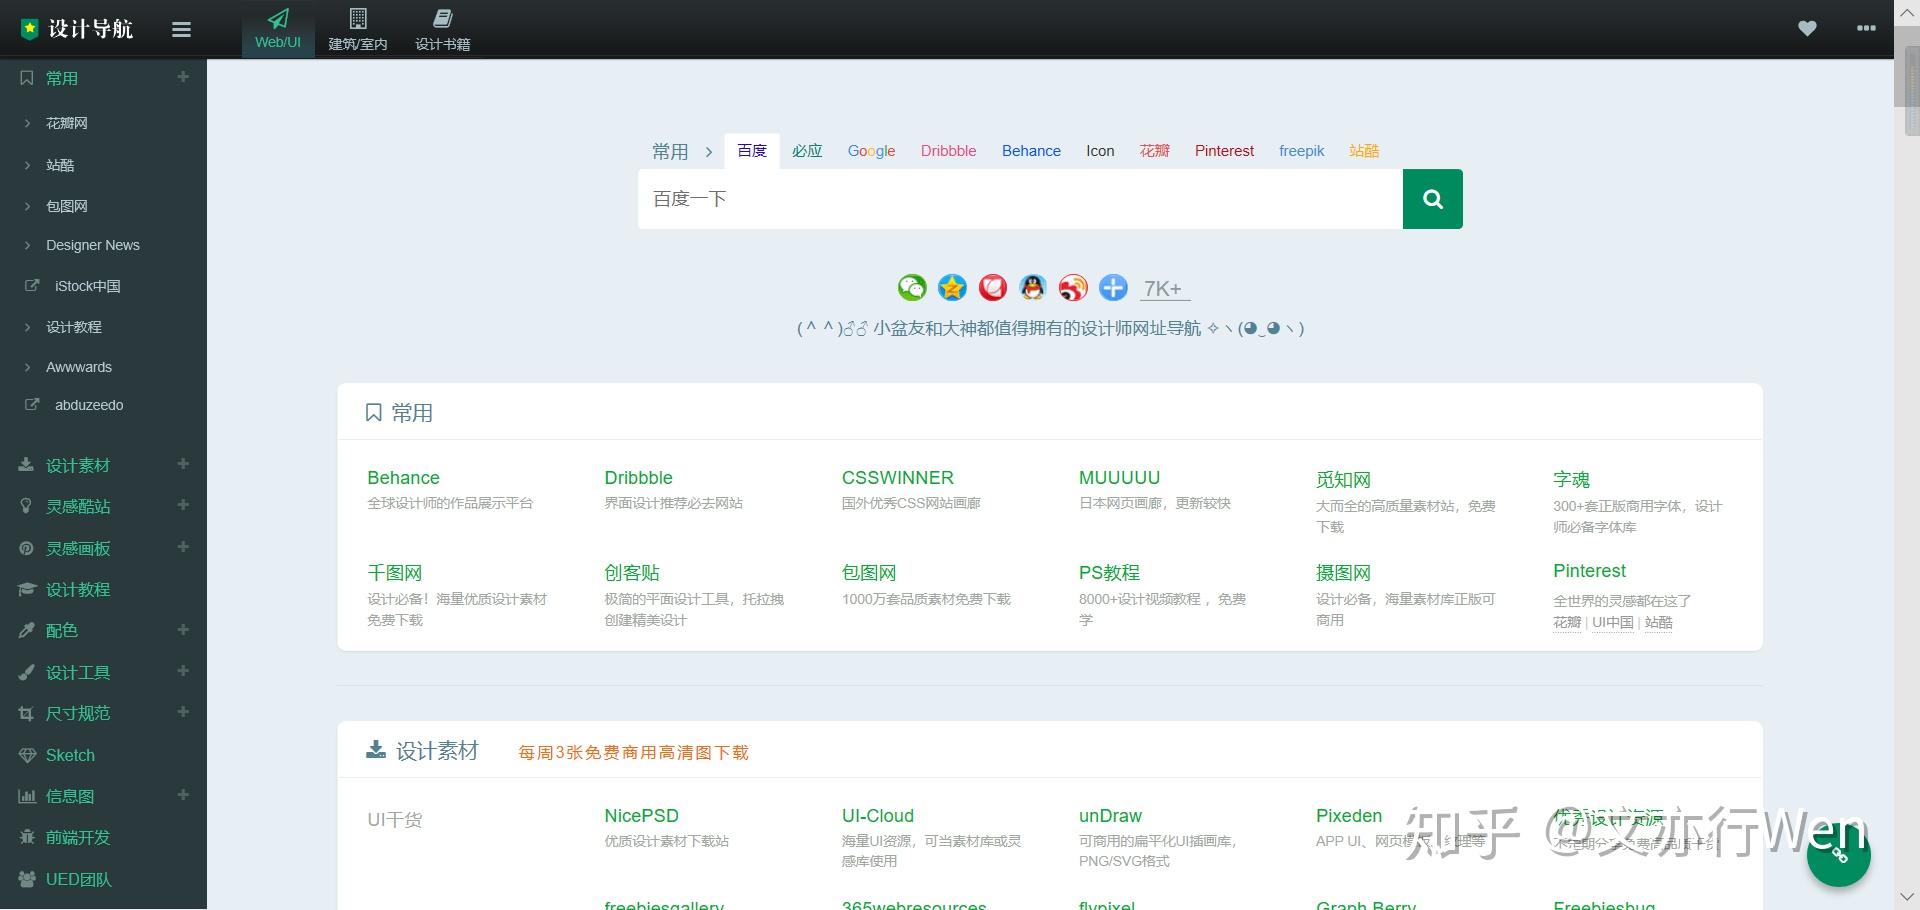Image resolution: width=1920 pixels, height=910 pixels.
Task: Expand the 设计工具 sidebar plus
Action: 183,671
